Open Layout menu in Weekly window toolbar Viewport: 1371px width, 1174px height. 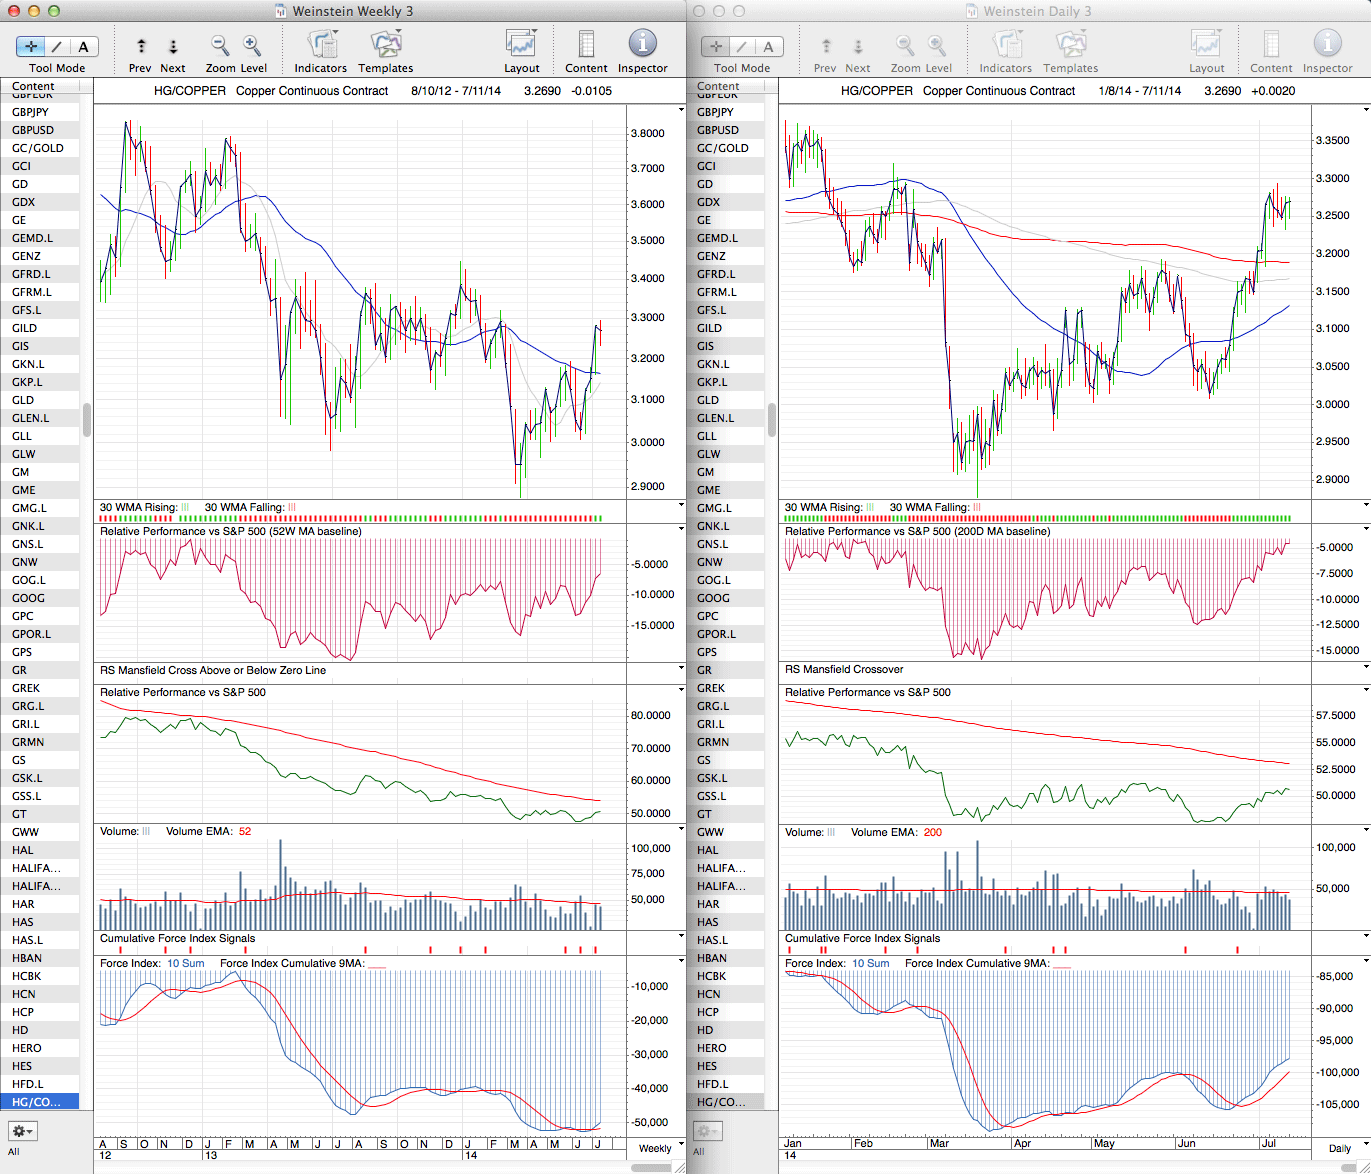(521, 46)
